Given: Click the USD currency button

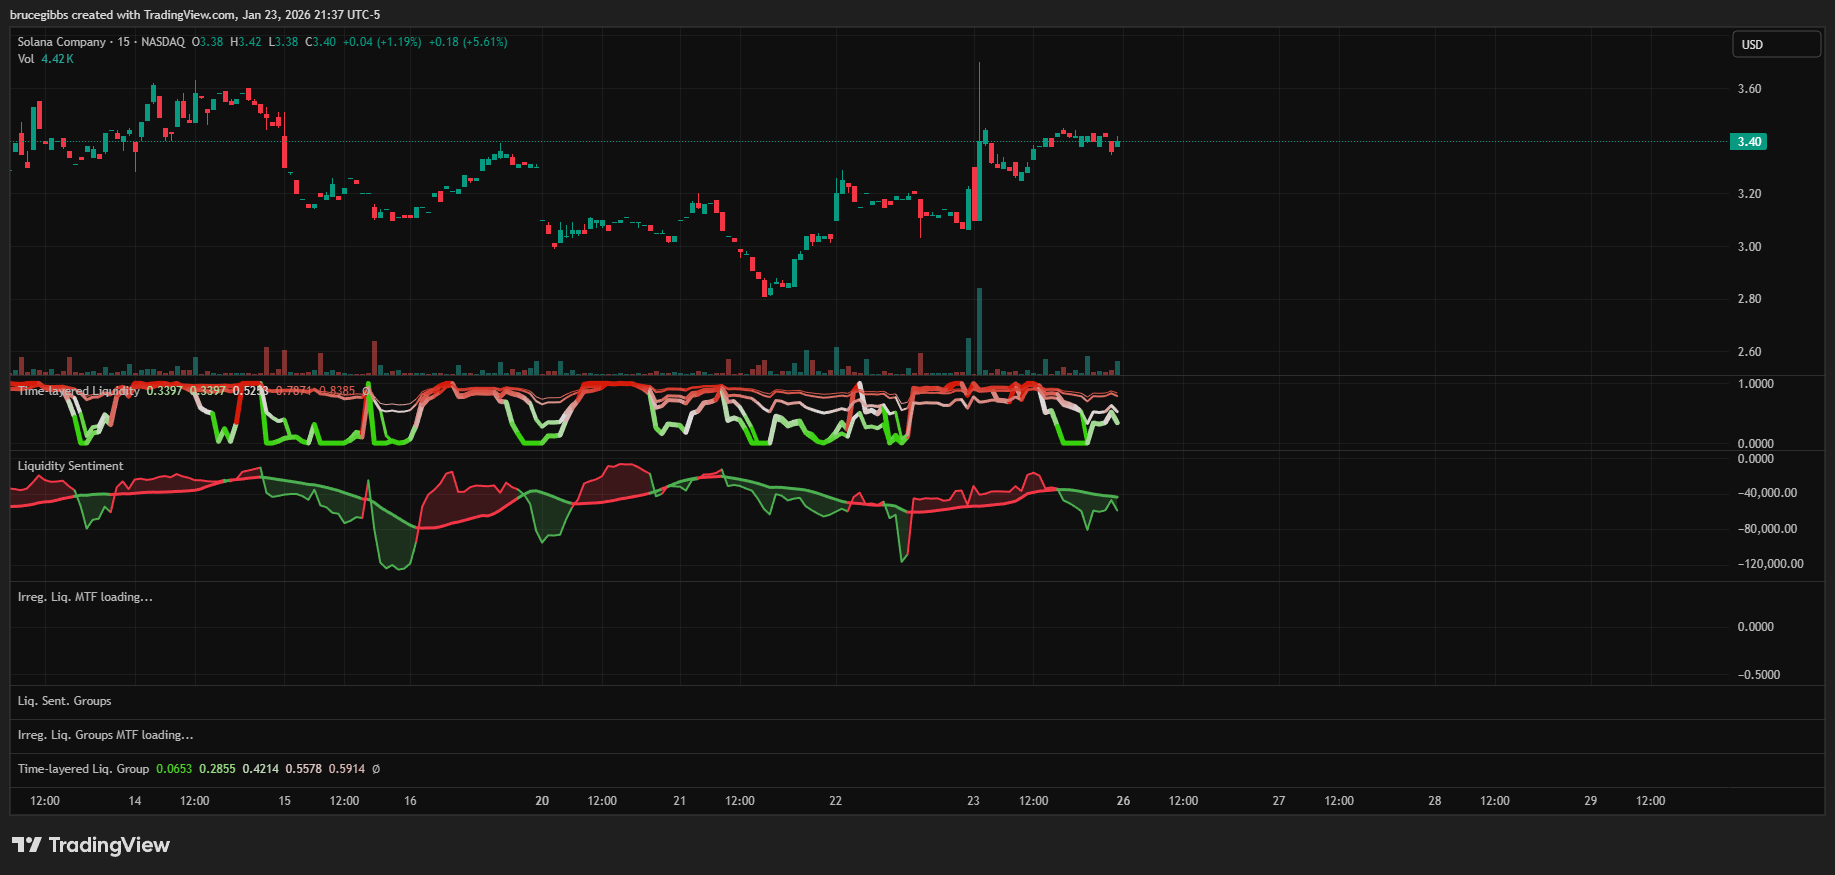Looking at the screenshot, I should click(1775, 45).
